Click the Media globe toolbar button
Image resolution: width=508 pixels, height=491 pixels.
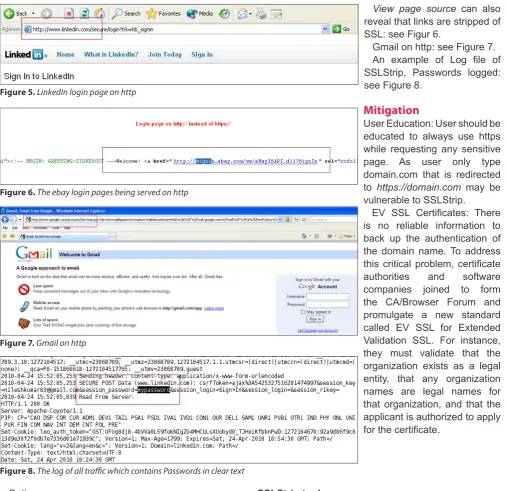(x=200, y=14)
